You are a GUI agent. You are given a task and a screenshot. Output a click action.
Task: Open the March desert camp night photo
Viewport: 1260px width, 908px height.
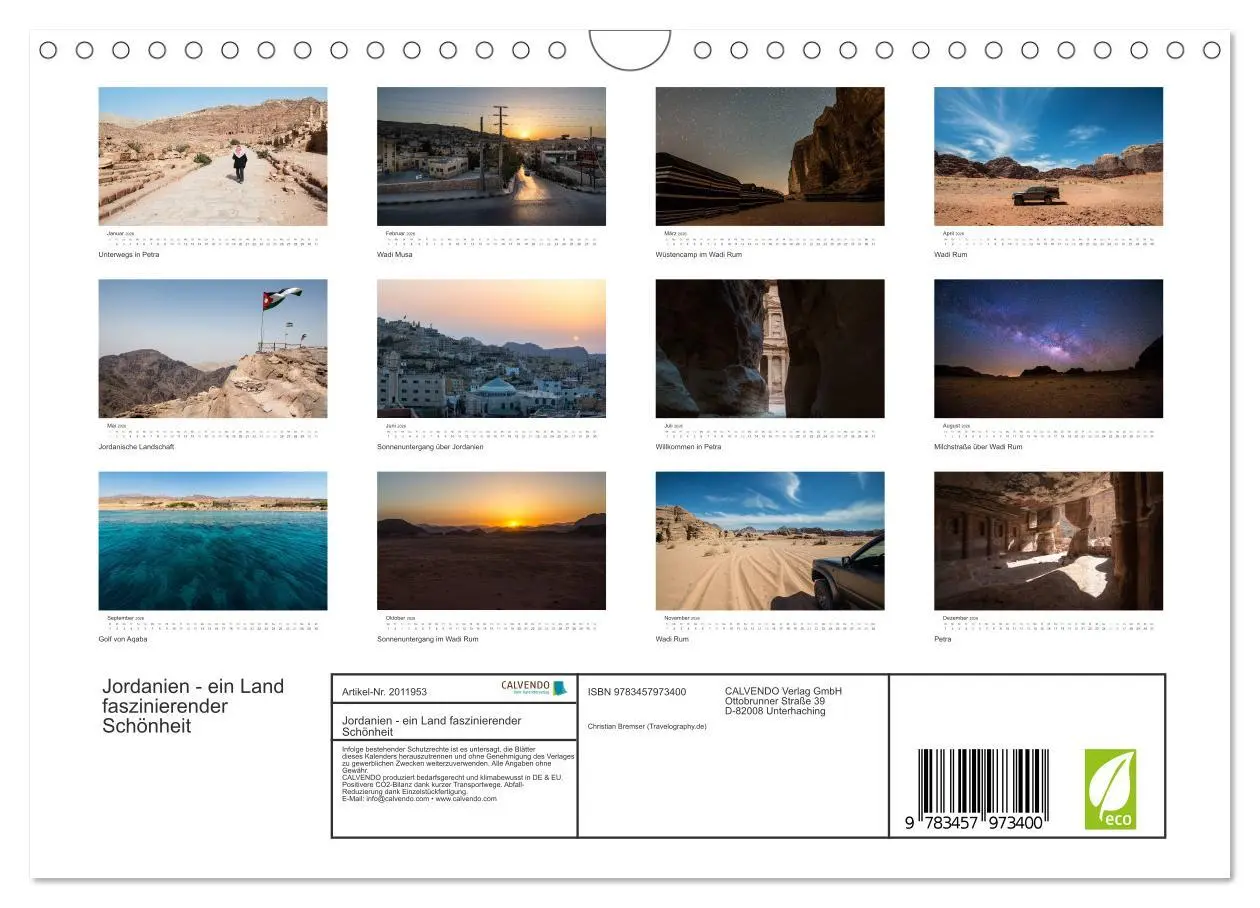(x=770, y=156)
